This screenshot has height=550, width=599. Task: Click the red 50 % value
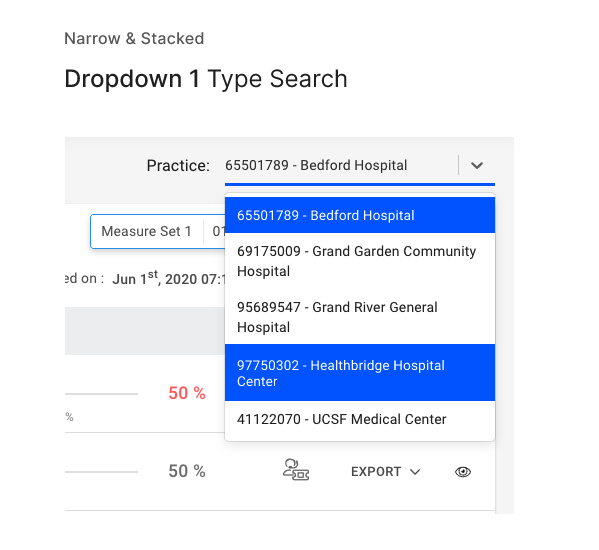(187, 393)
